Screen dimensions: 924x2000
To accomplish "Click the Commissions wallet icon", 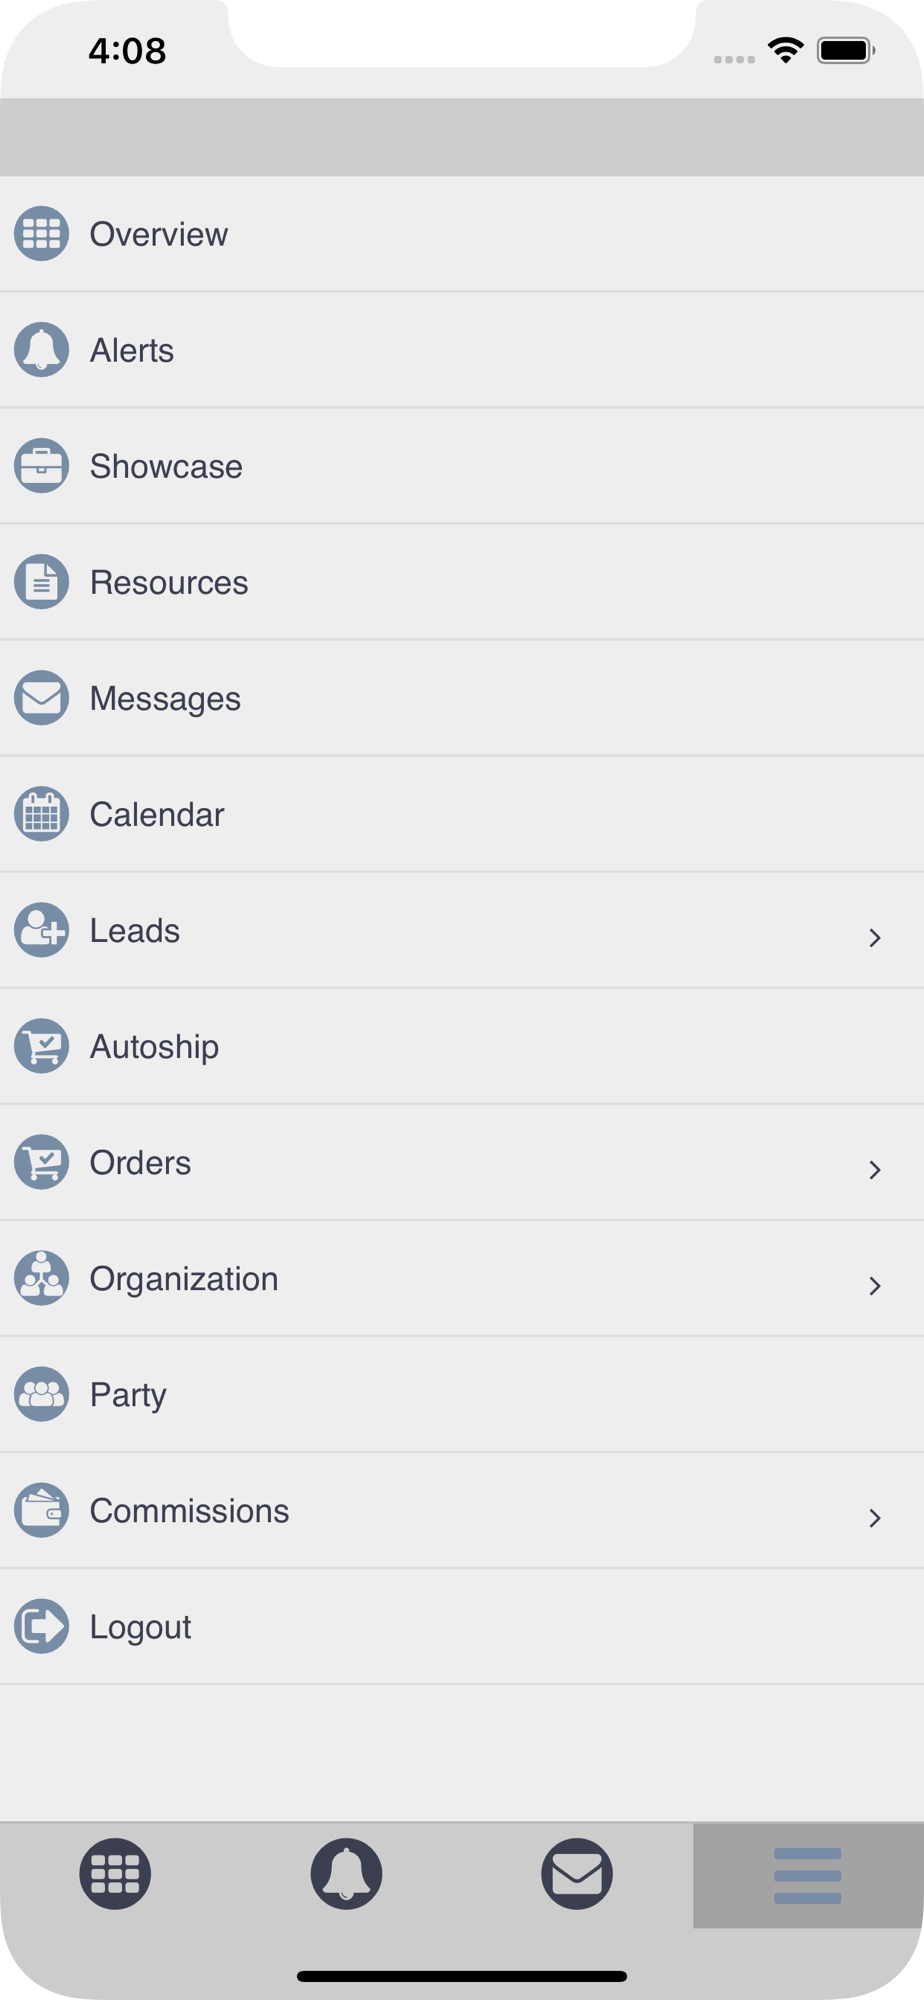I will [x=41, y=1510].
